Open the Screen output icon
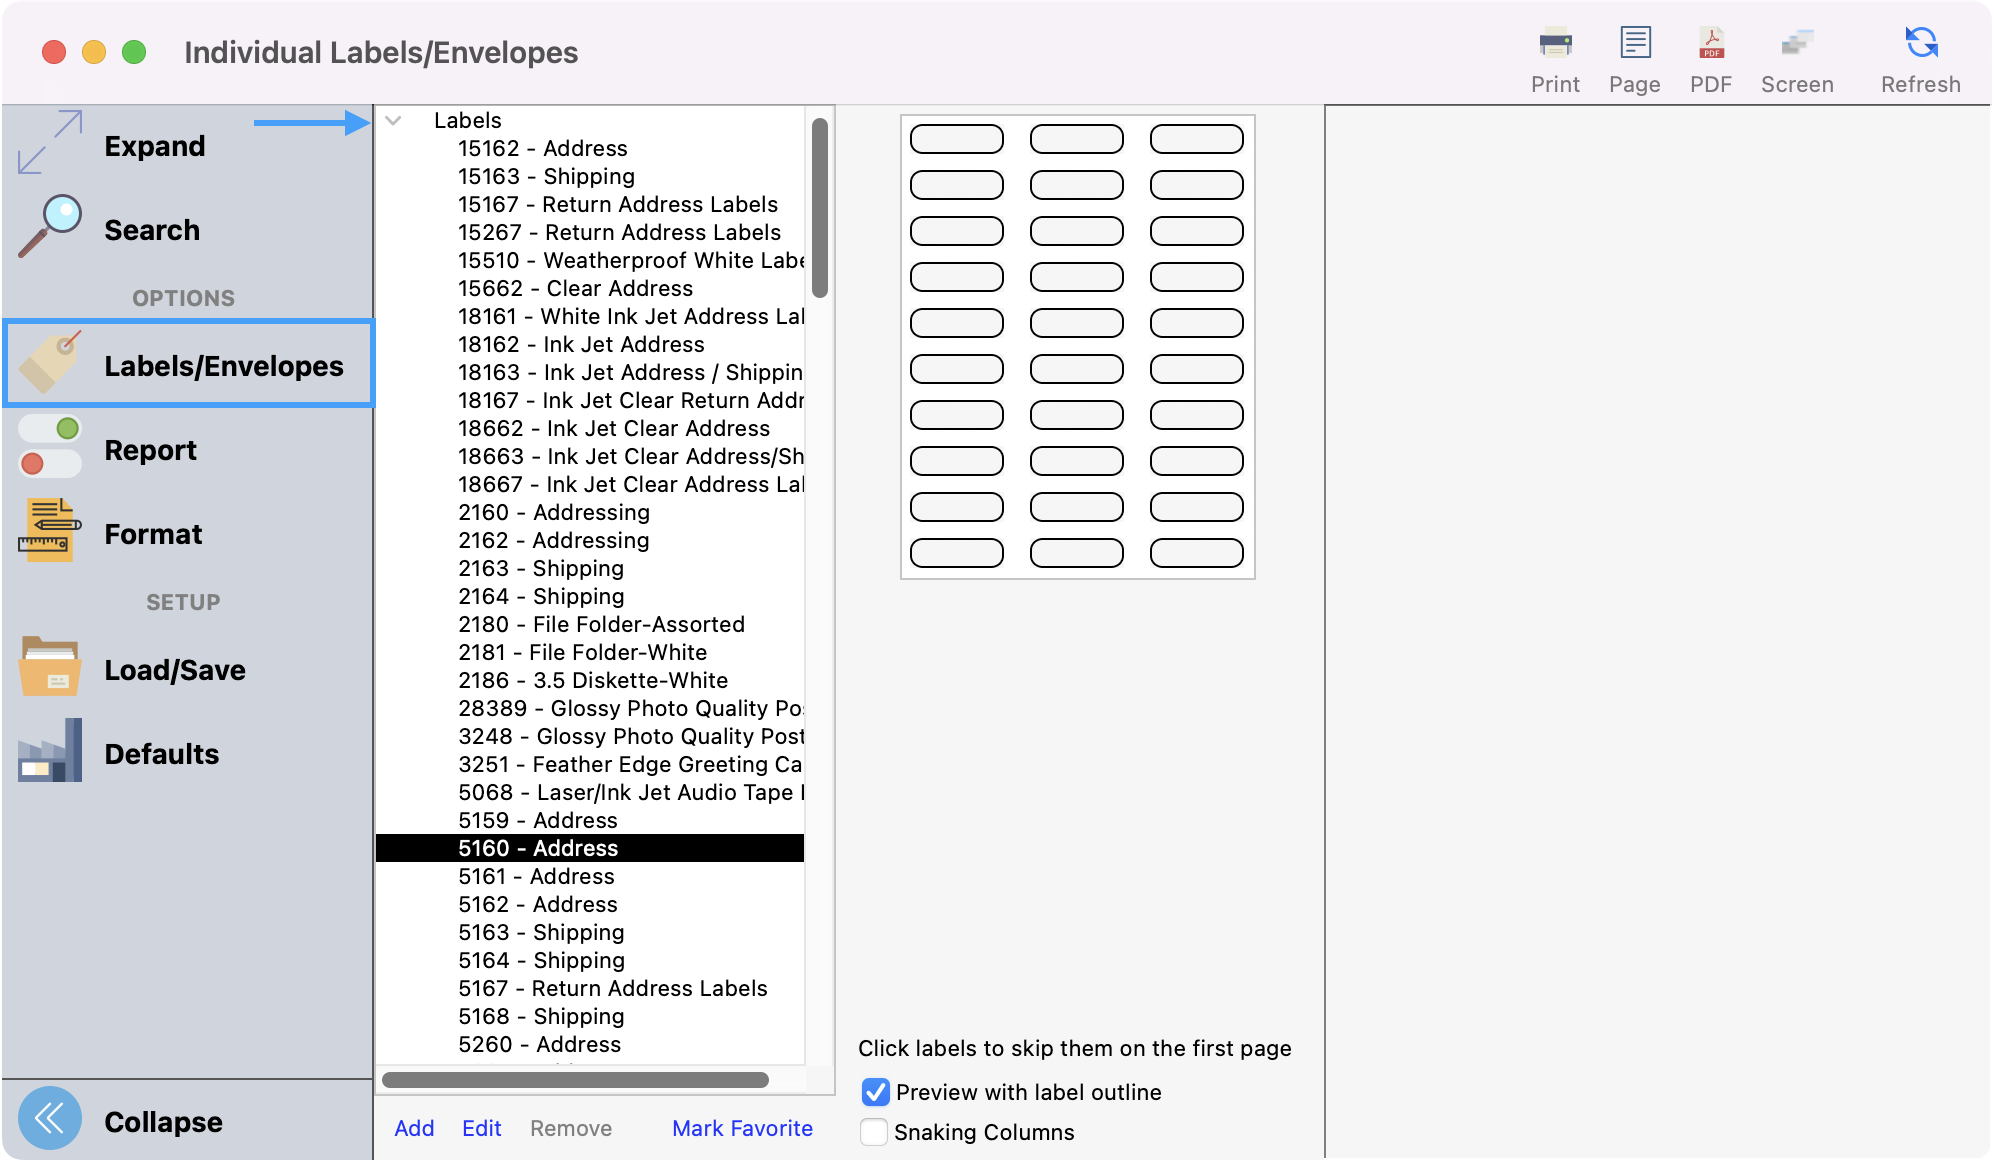Viewport: 1992px width, 1160px height. click(x=1796, y=44)
